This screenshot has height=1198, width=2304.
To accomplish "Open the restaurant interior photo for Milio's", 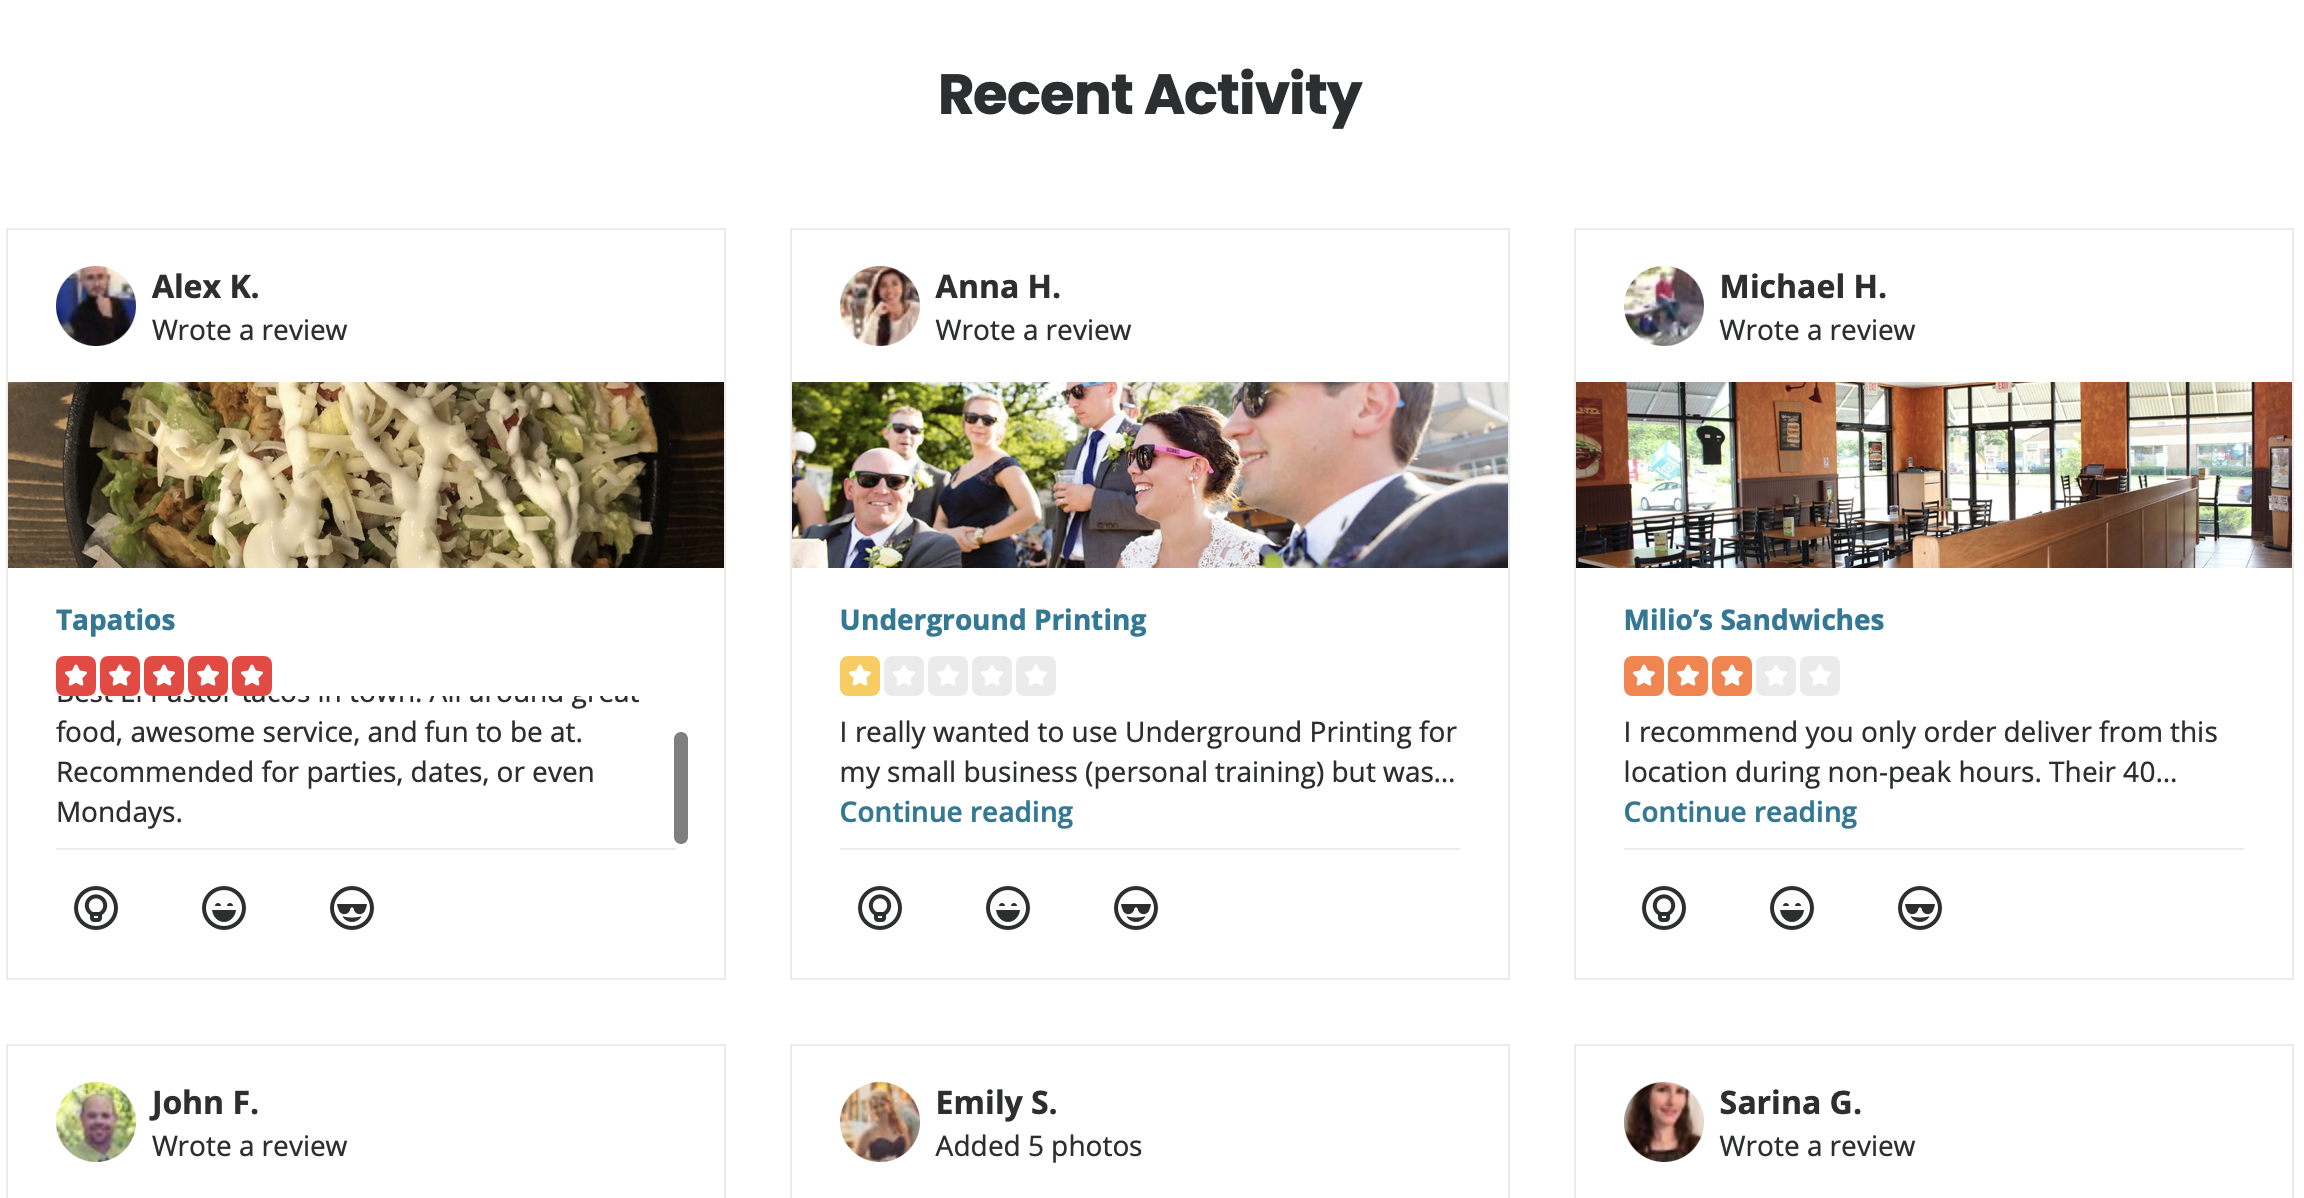I will (x=1934, y=475).
